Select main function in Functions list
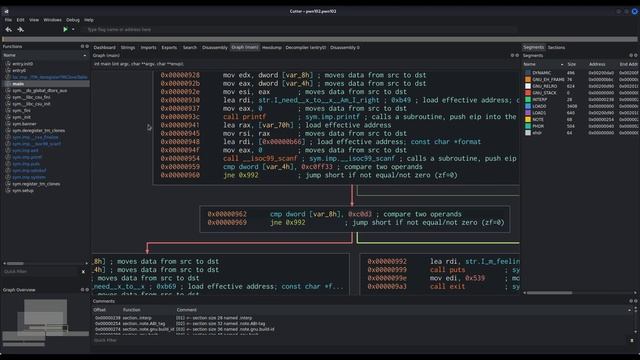Screen dimensions: 640x360 [18, 84]
